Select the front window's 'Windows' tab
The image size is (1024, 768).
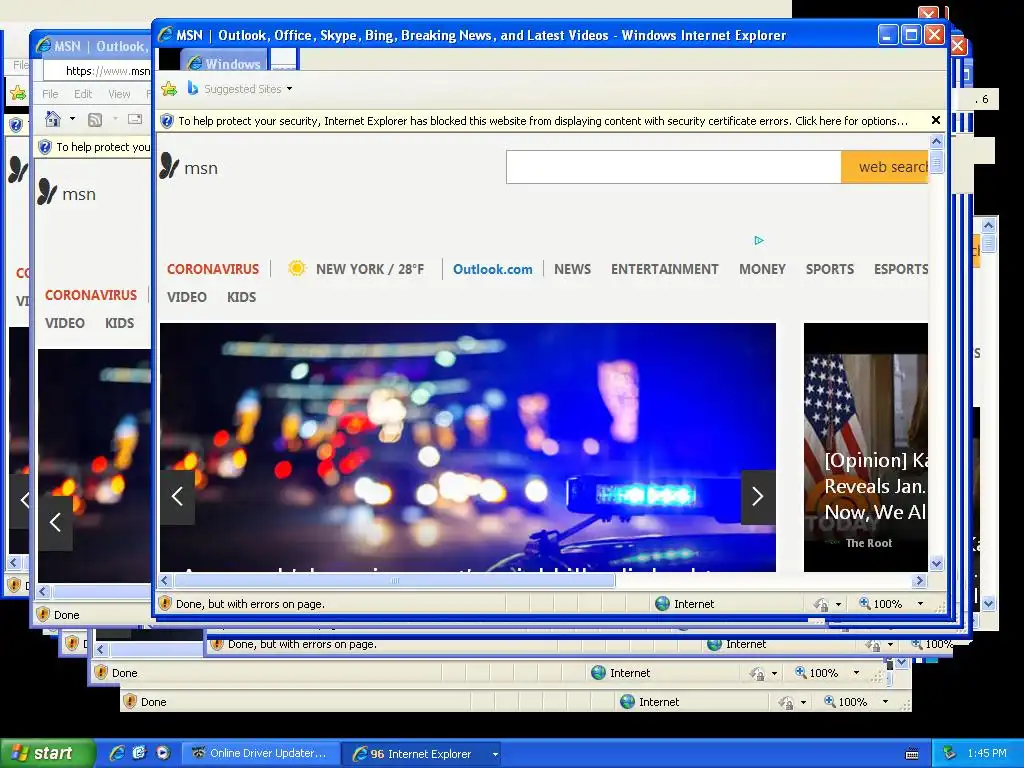pyautogui.click(x=224, y=61)
